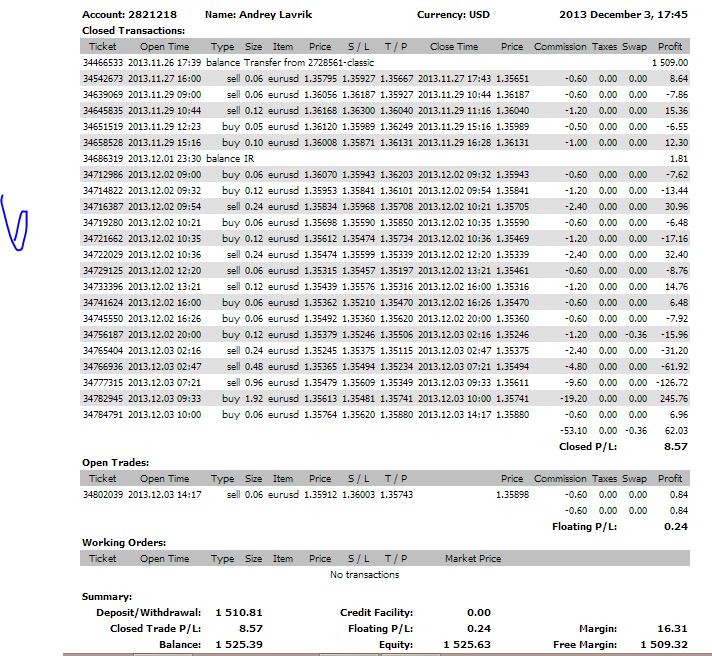712x656 pixels.
Task: Click the date '2013 December 3, 17:45'
Action: [x=623, y=15]
